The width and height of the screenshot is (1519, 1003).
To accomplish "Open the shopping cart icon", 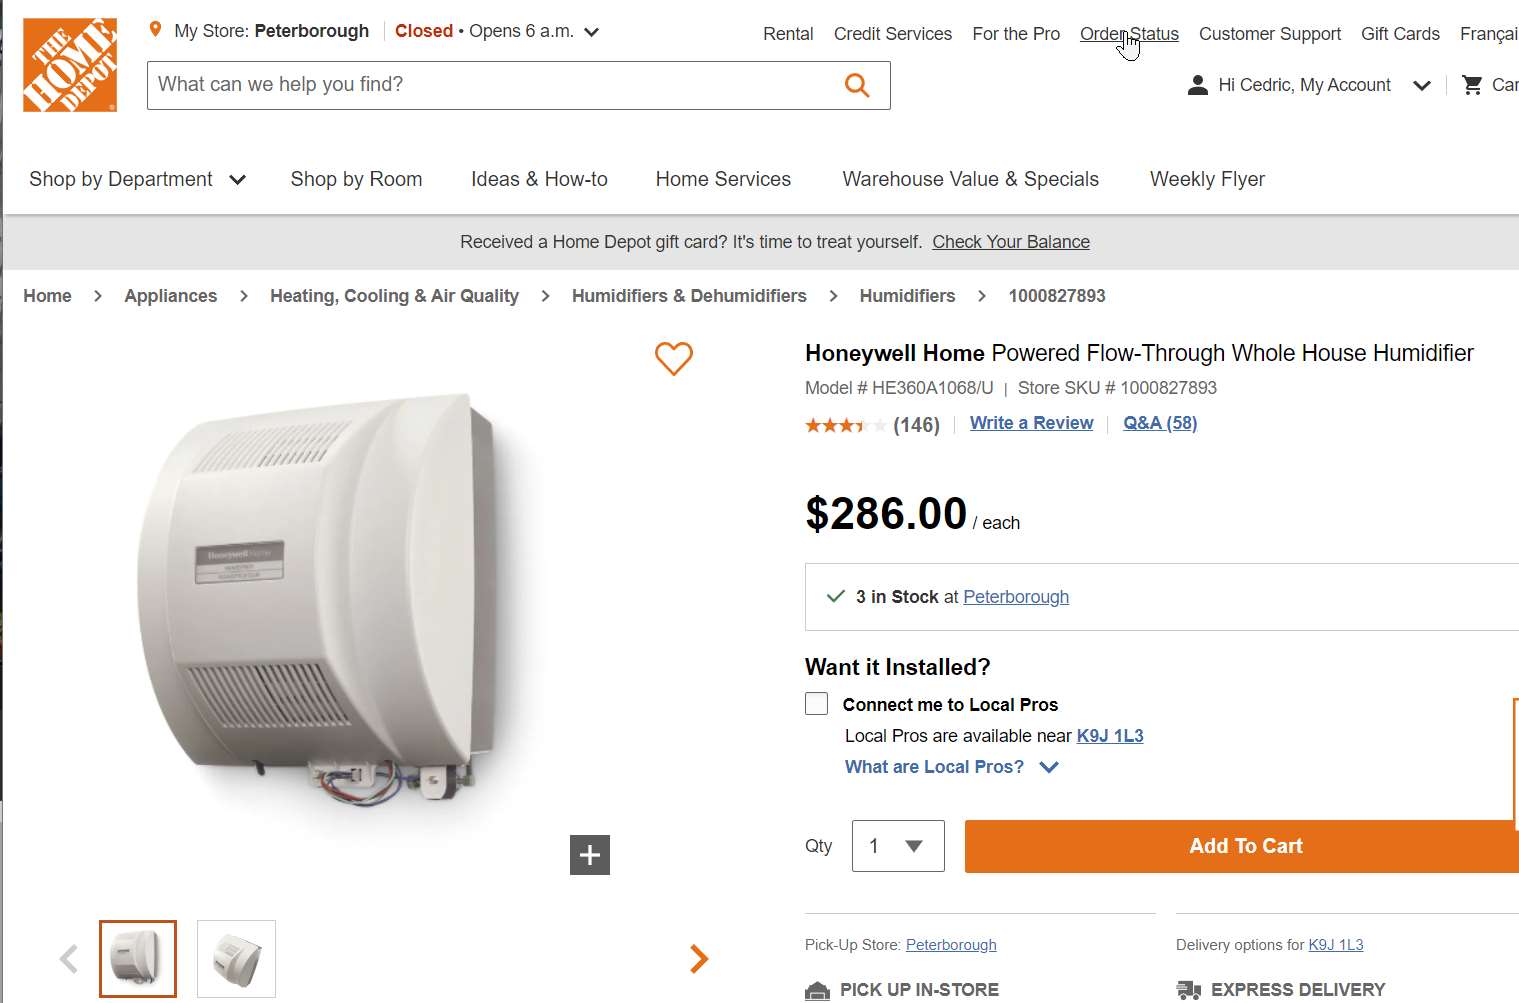I will click(x=1472, y=85).
